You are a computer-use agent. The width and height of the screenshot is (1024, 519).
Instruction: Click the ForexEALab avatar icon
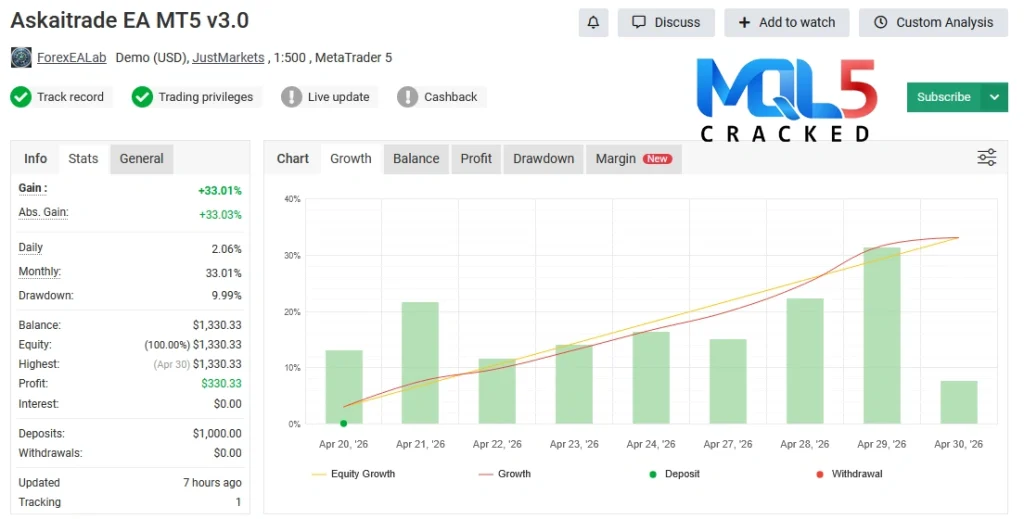(x=21, y=57)
